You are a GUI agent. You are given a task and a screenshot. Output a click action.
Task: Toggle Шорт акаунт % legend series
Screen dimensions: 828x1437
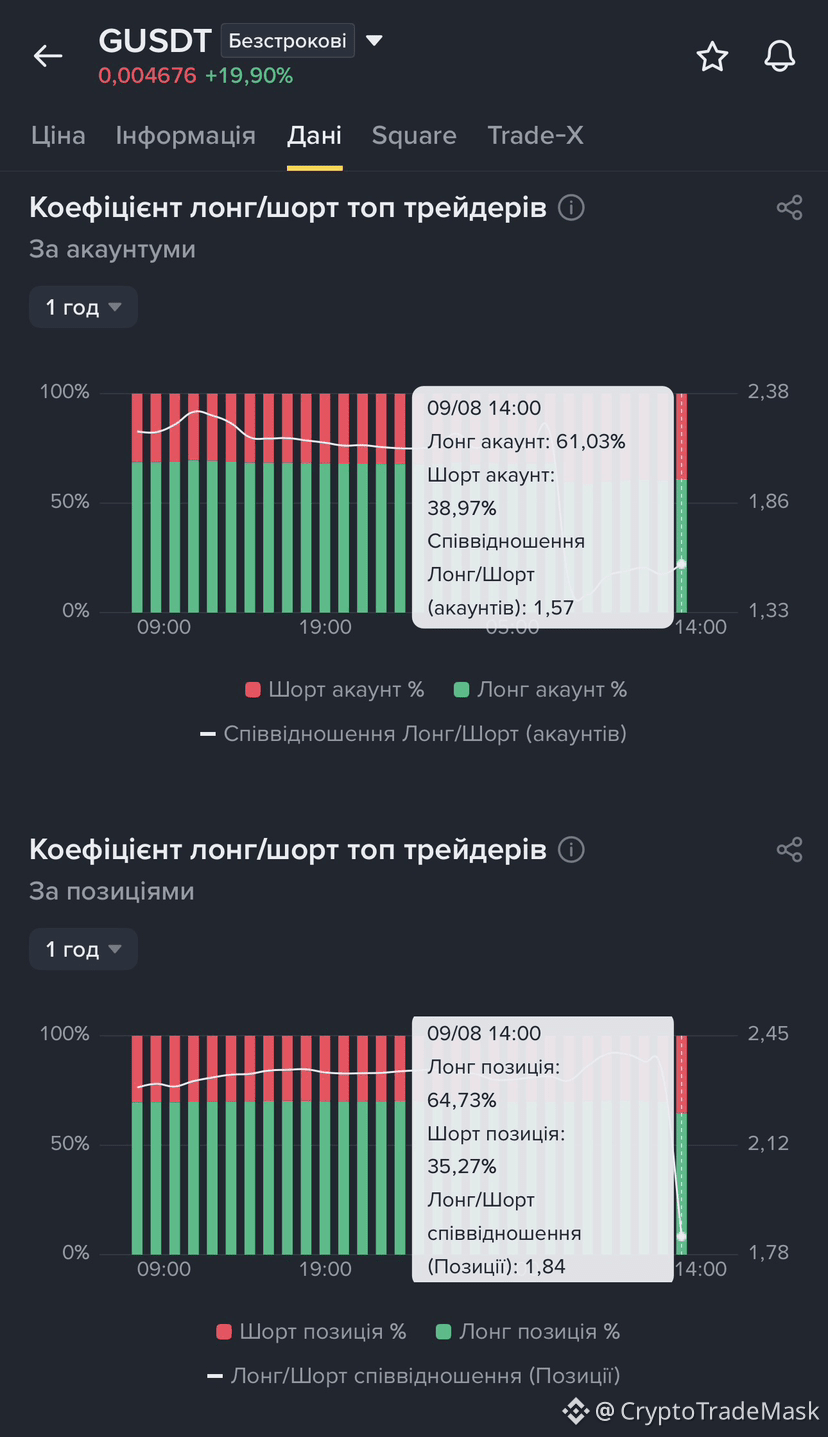pyautogui.click(x=334, y=689)
